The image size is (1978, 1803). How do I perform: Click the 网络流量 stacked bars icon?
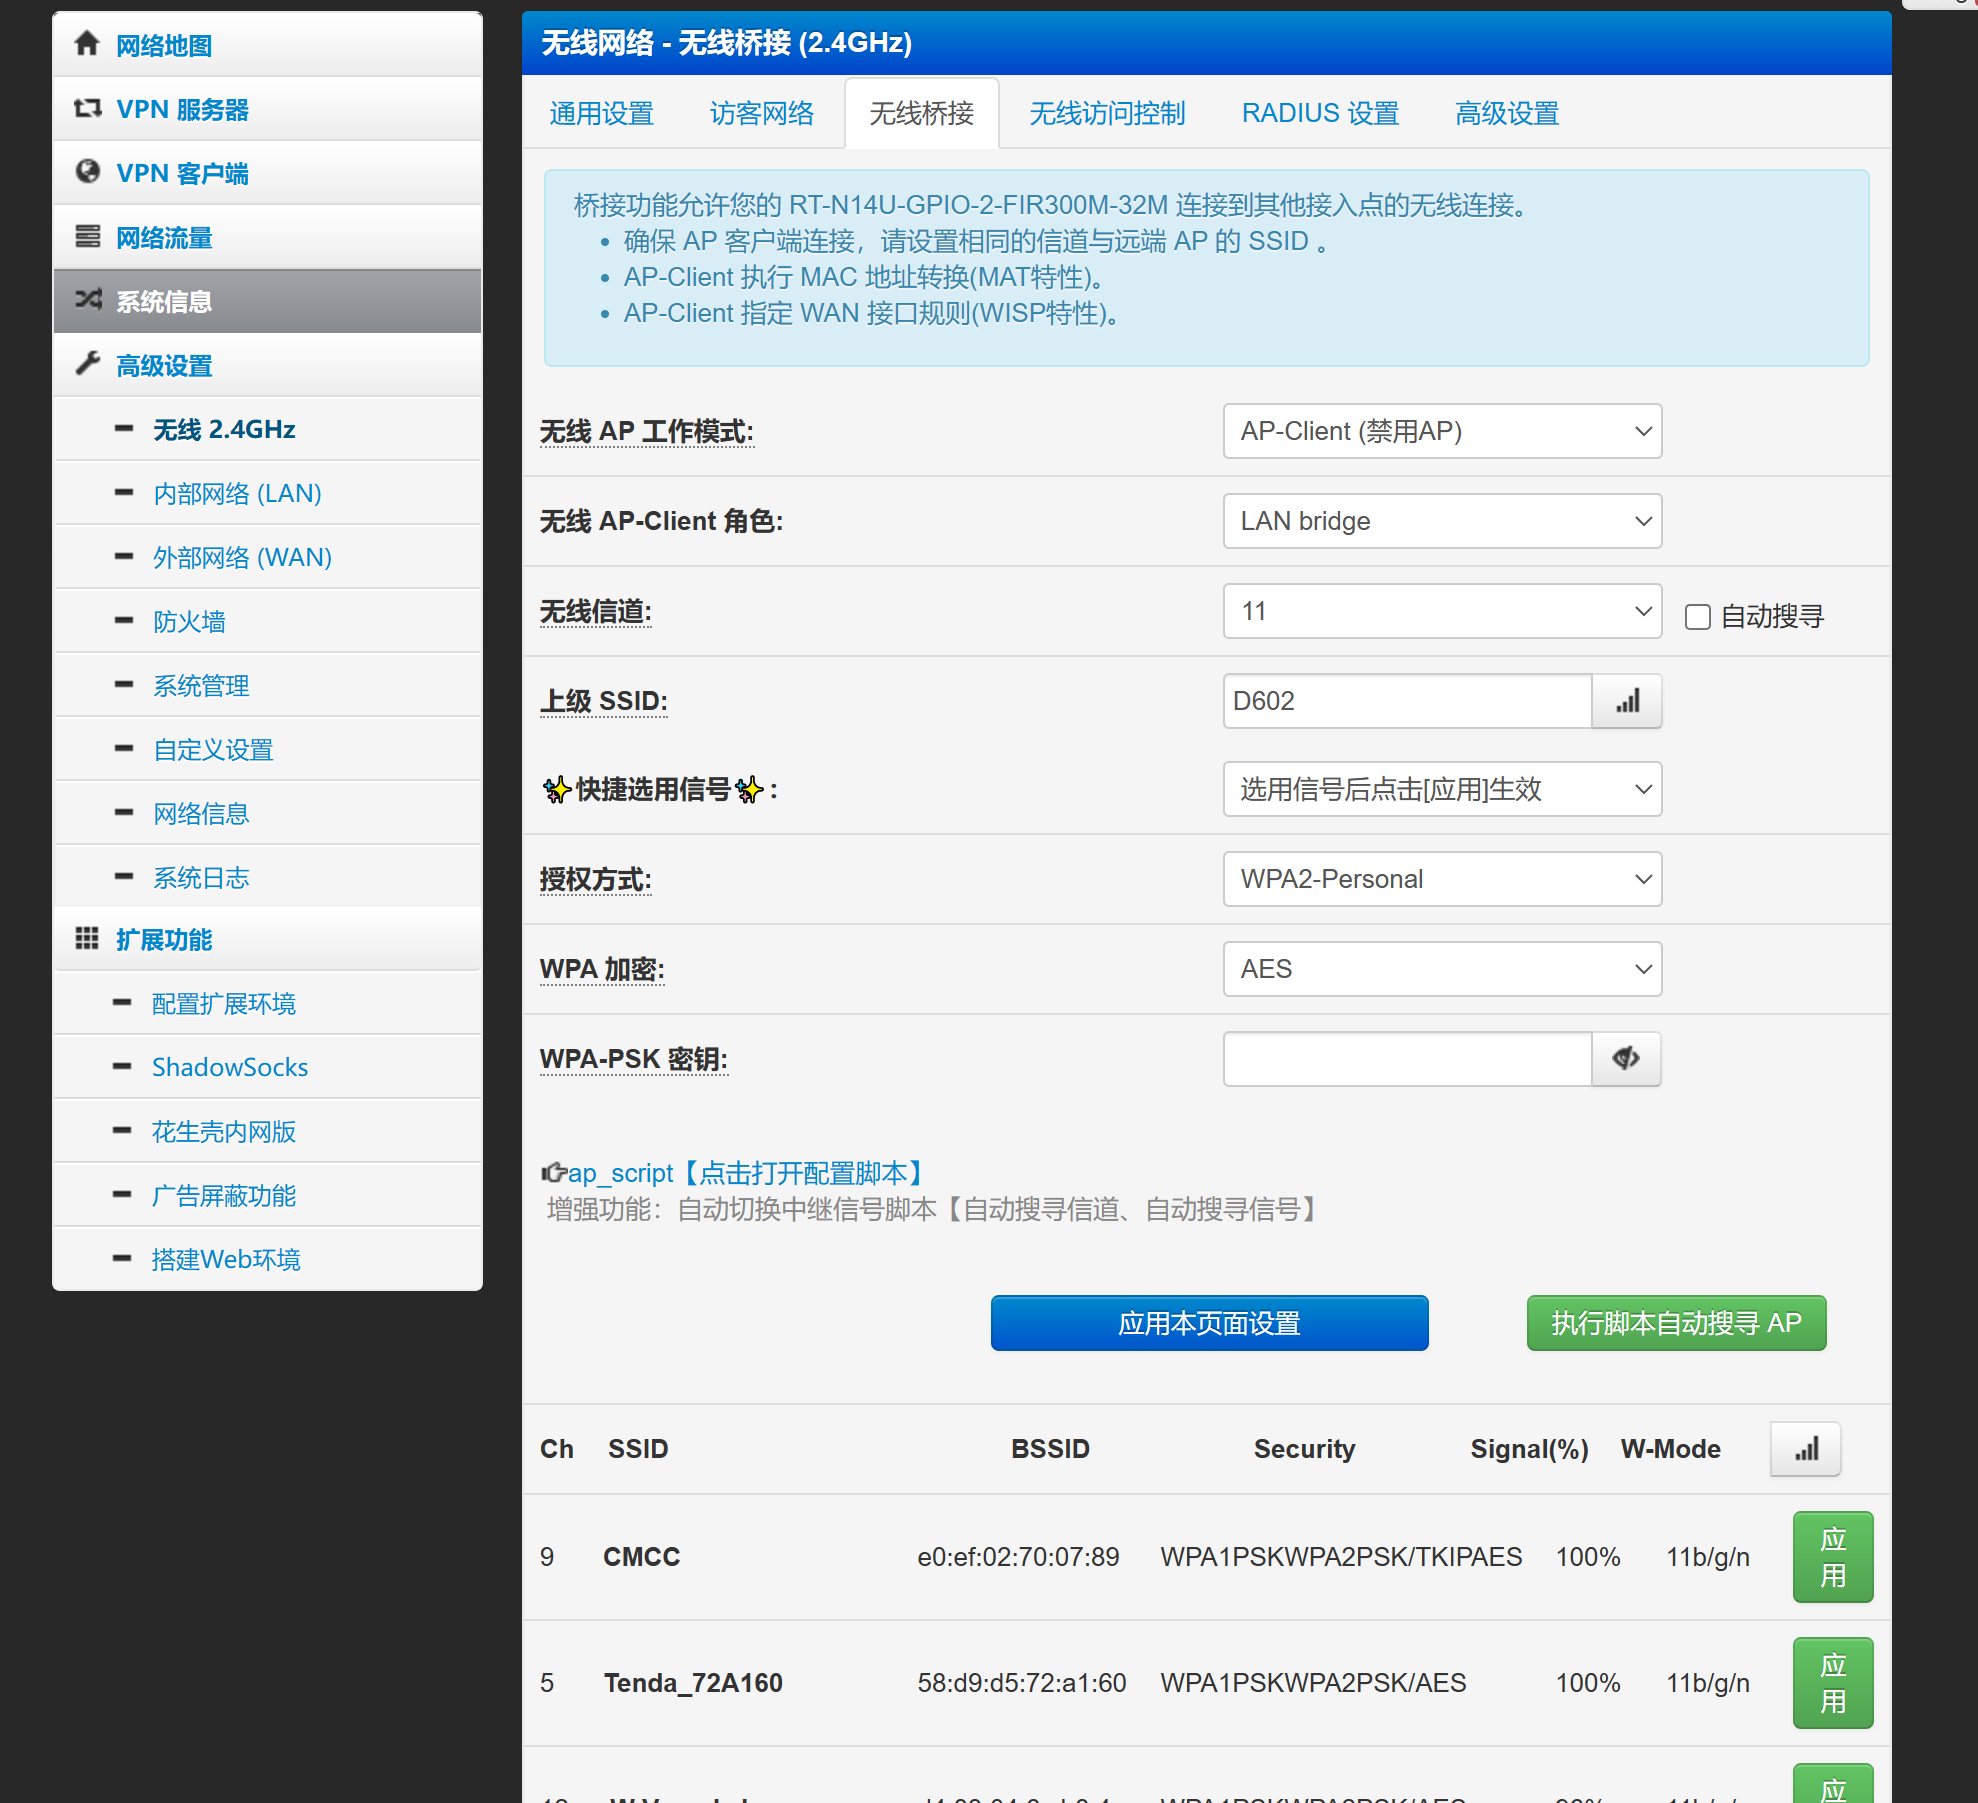[x=87, y=236]
